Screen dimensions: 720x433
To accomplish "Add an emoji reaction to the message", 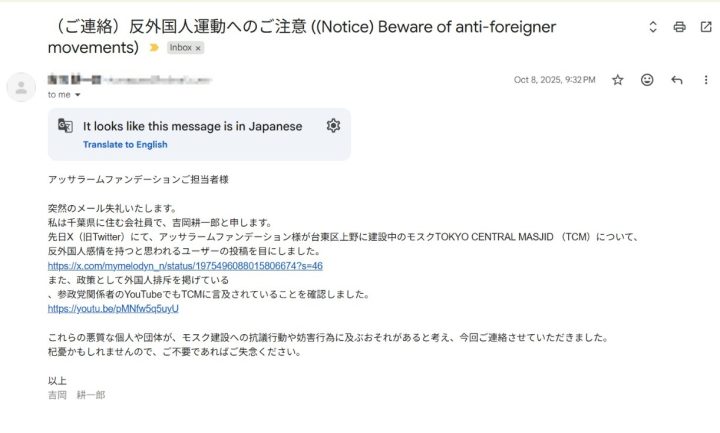I will coord(647,80).
